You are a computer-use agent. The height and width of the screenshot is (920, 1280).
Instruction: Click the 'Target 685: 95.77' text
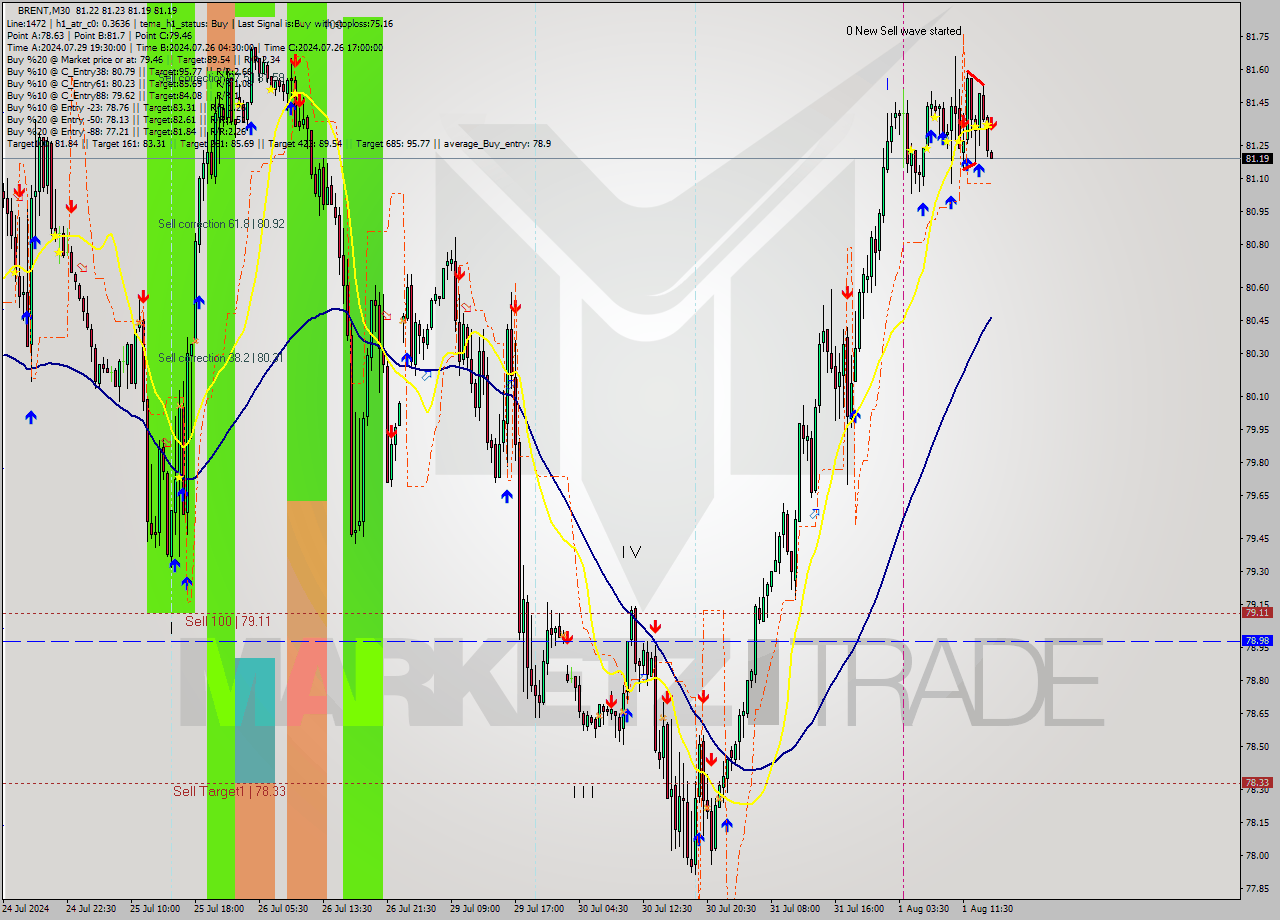(x=393, y=144)
